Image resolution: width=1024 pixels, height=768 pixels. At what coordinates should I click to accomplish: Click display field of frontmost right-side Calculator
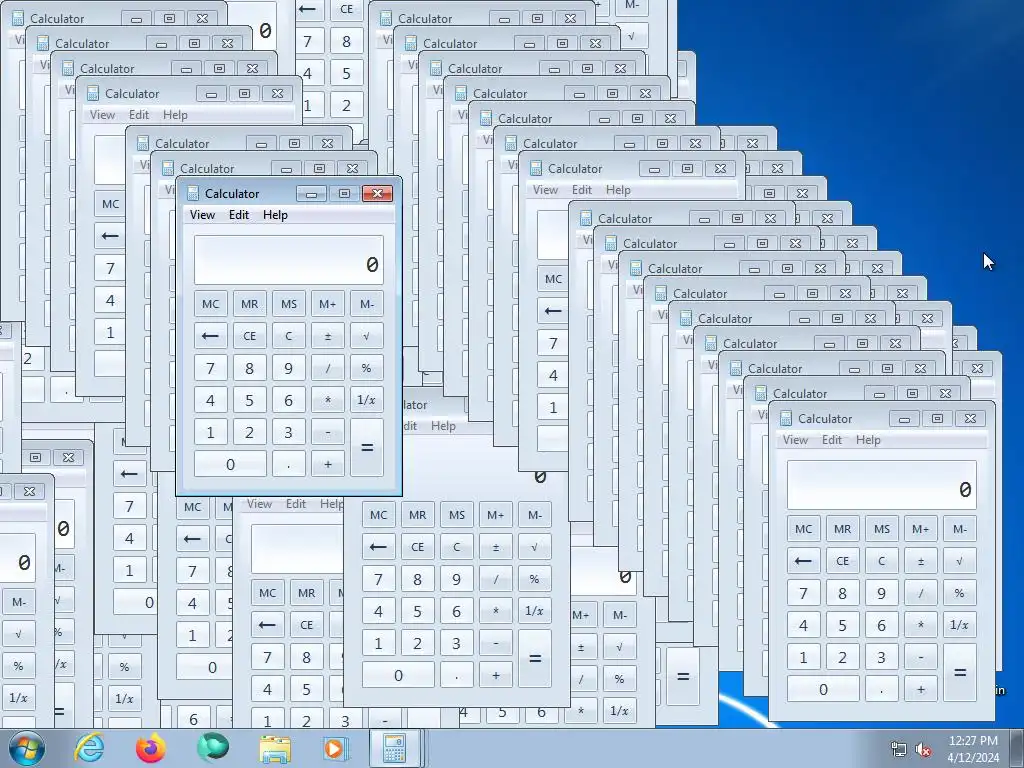point(882,485)
